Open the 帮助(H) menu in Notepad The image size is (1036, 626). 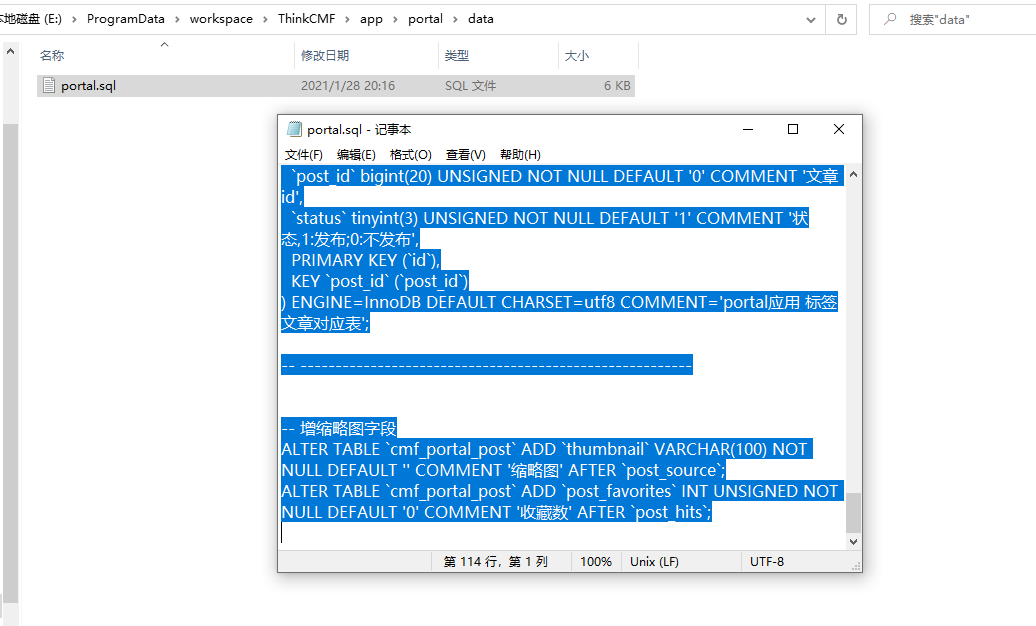(x=520, y=154)
